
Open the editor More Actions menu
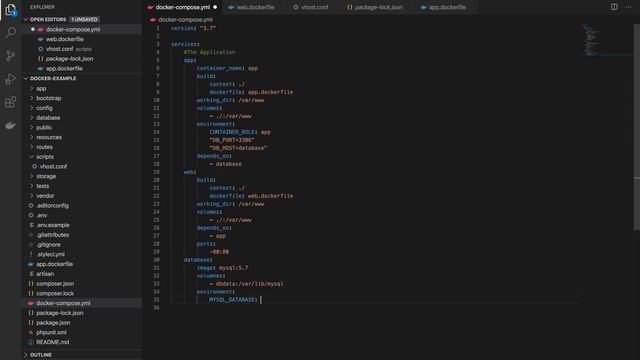pos(629,7)
